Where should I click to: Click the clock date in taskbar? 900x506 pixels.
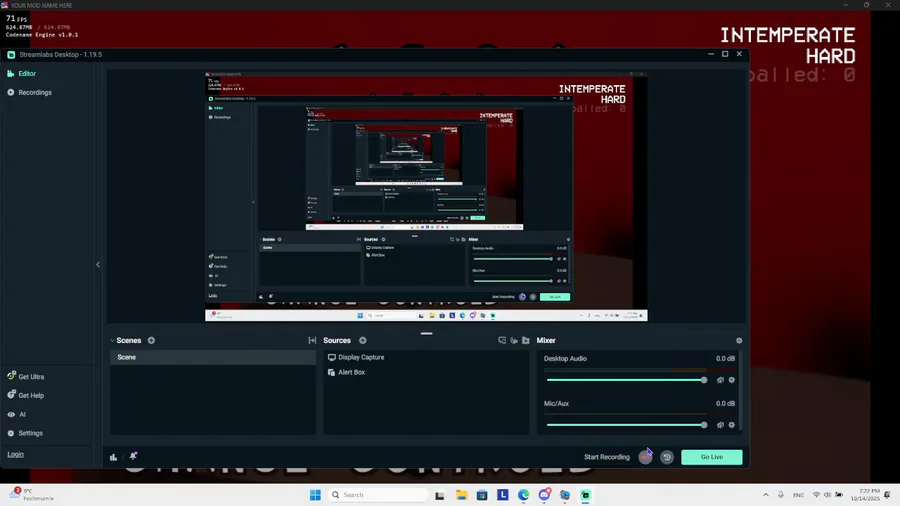865,495
